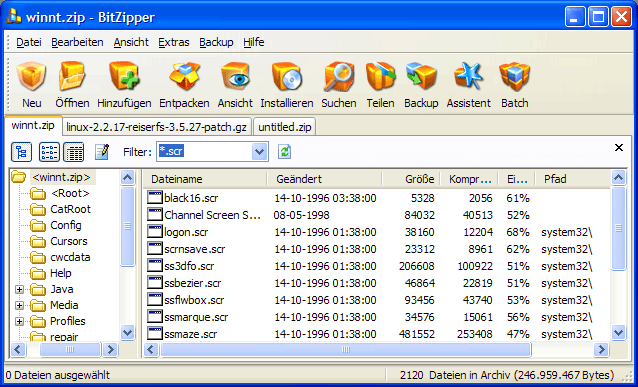Select file logon.scr
Screen dimensions: 638x387
pos(186,232)
